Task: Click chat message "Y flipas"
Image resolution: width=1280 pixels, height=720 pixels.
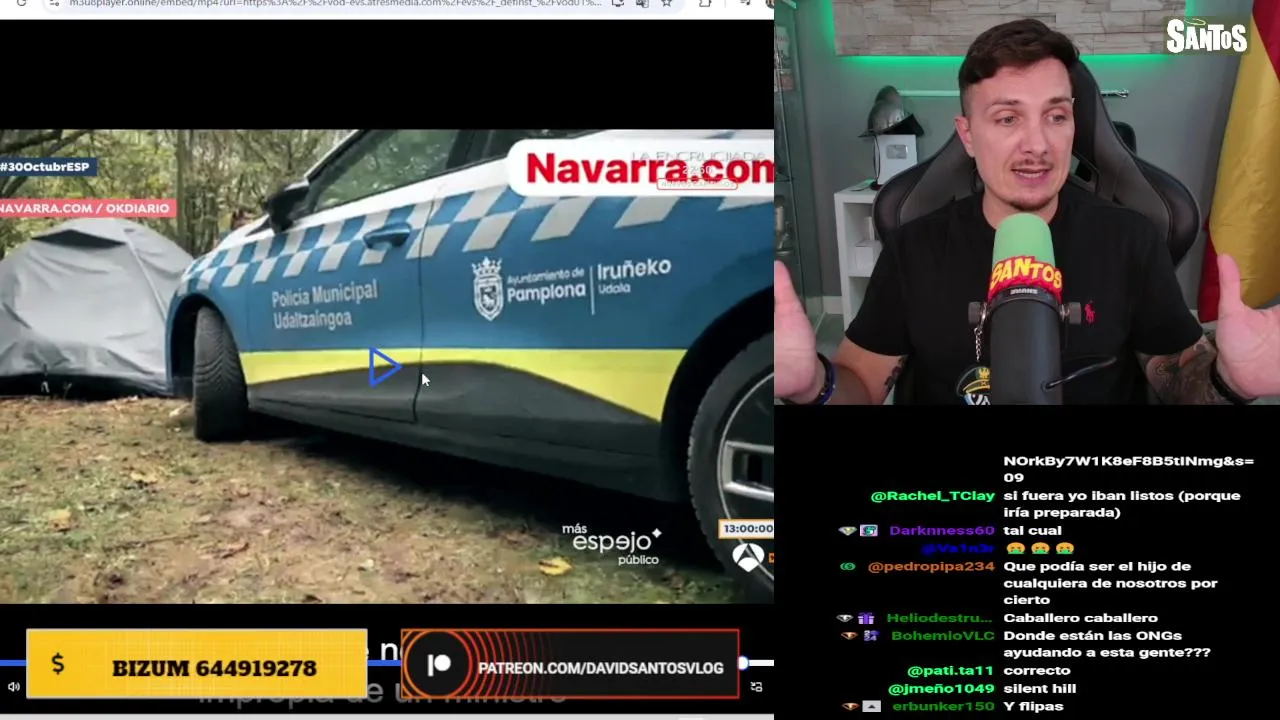Action: point(1033,707)
